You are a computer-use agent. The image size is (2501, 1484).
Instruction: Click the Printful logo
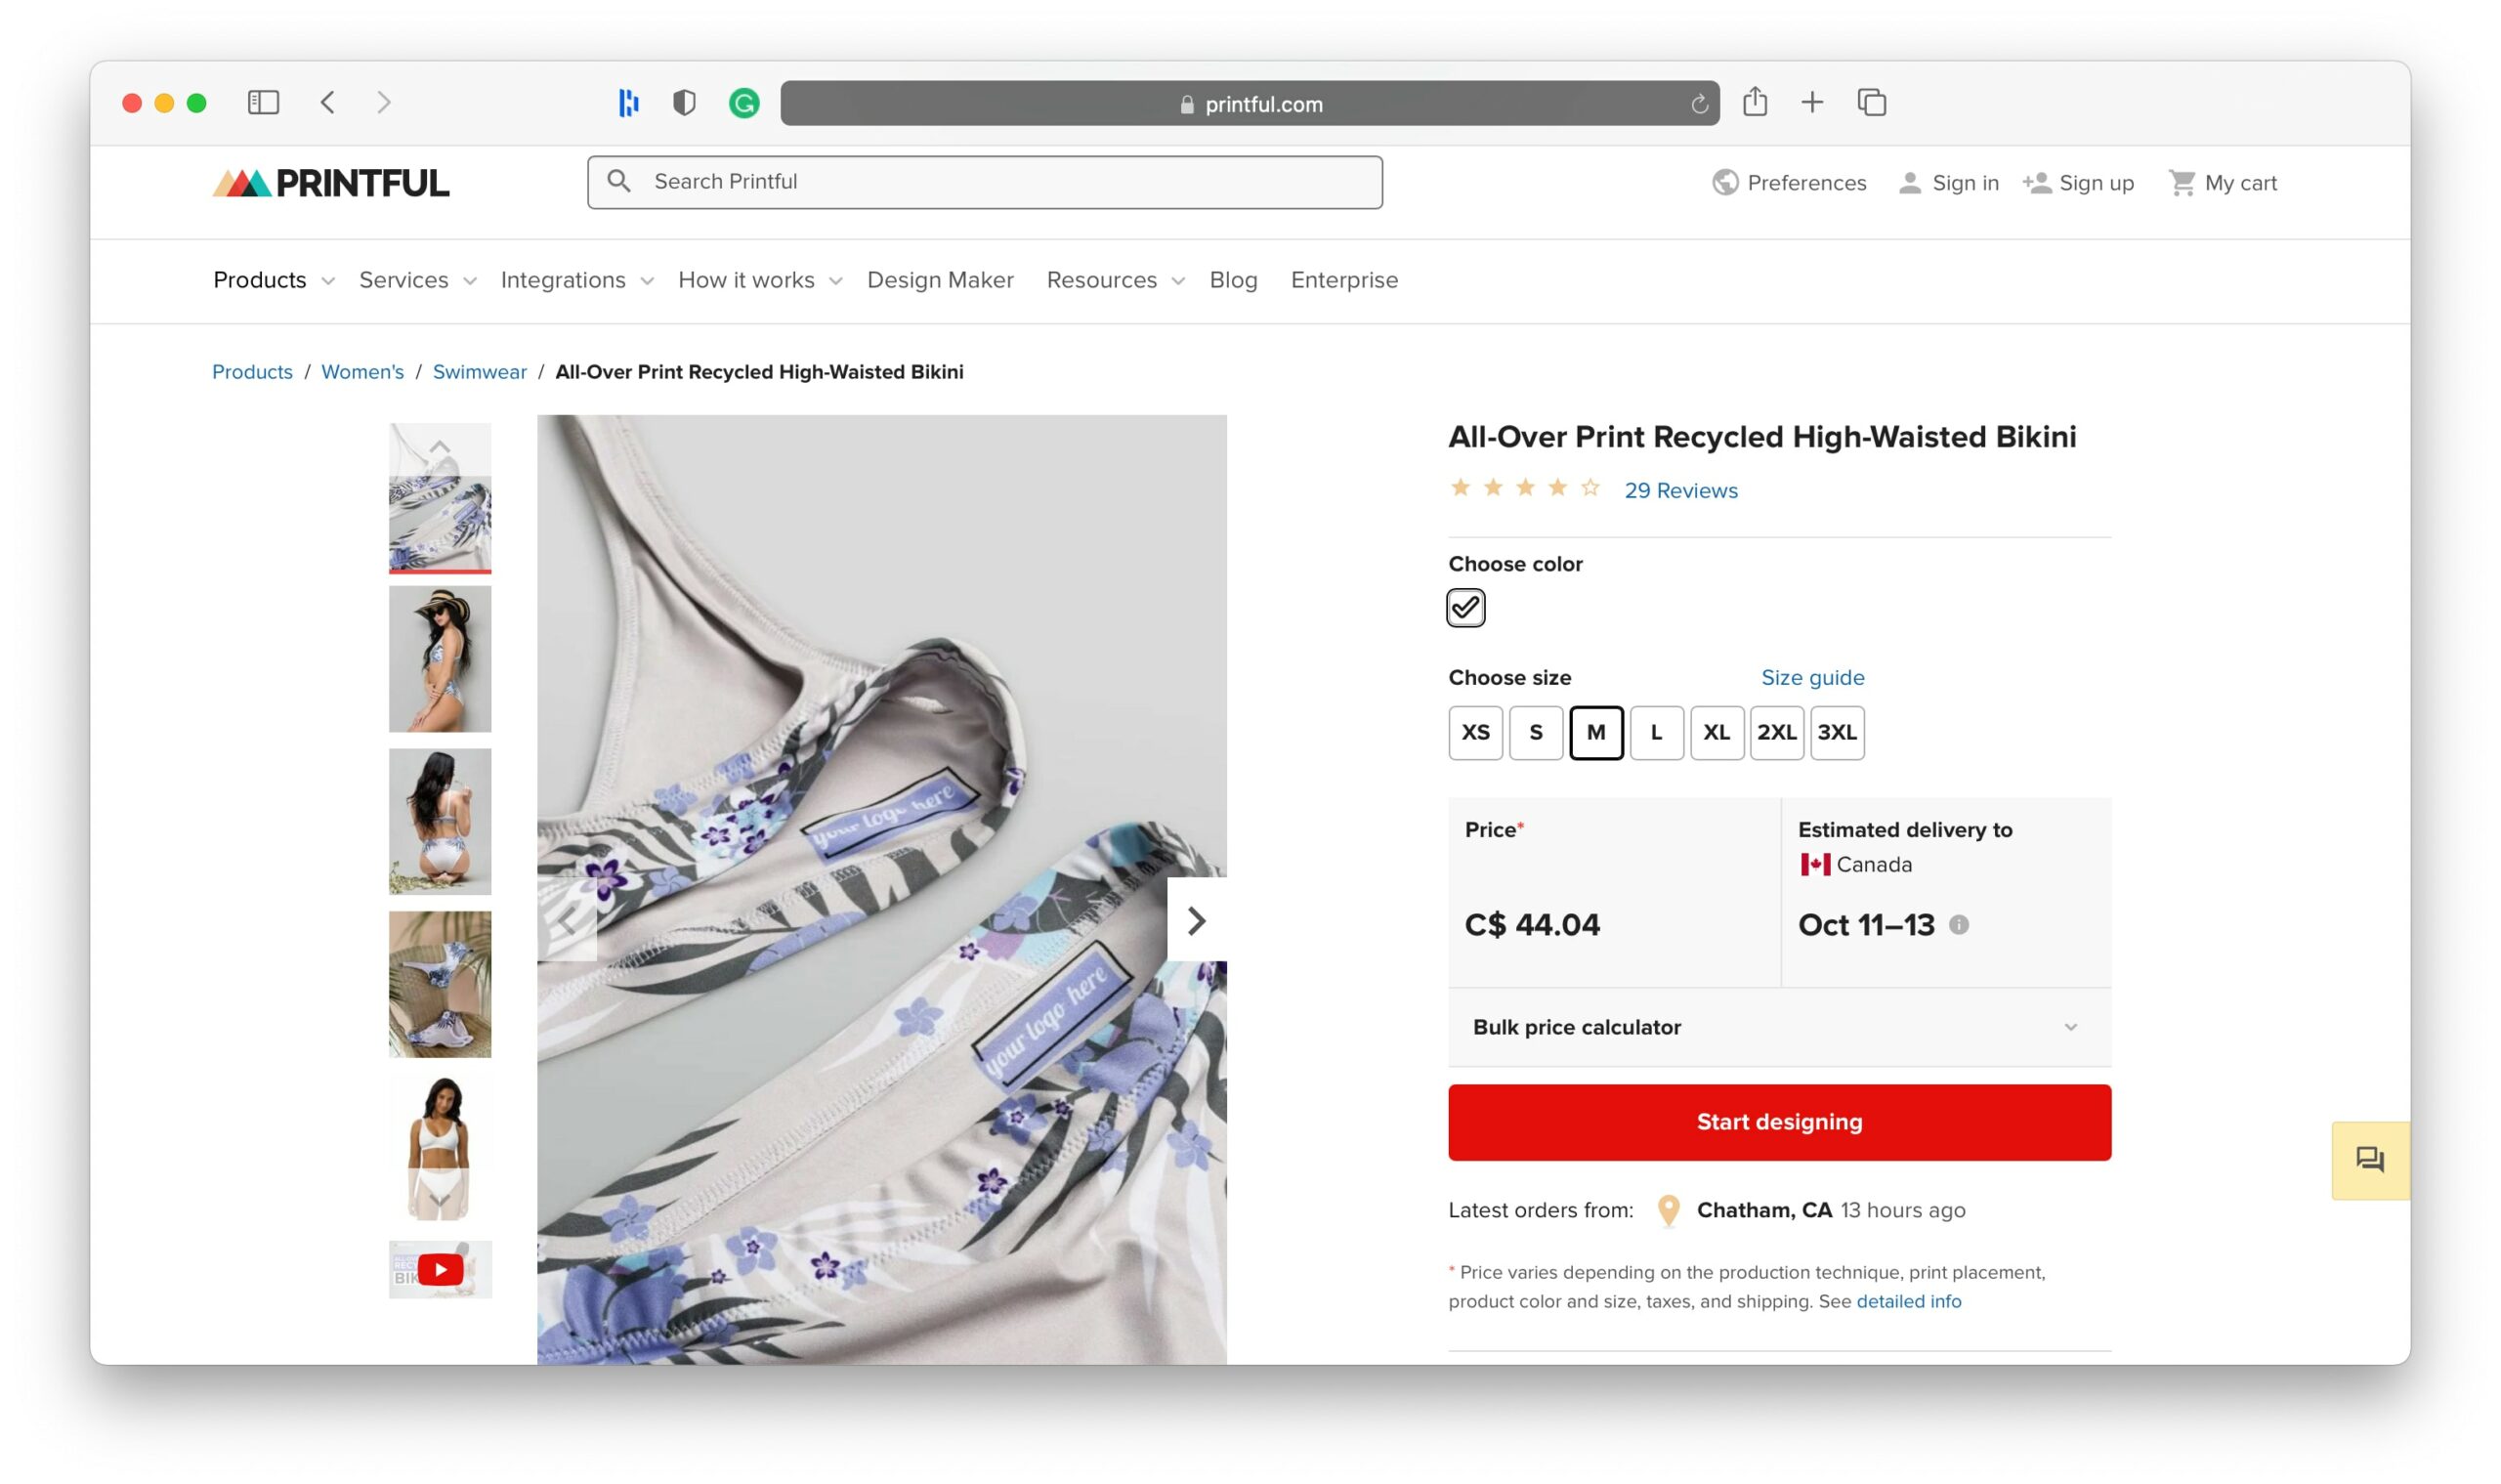click(331, 182)
